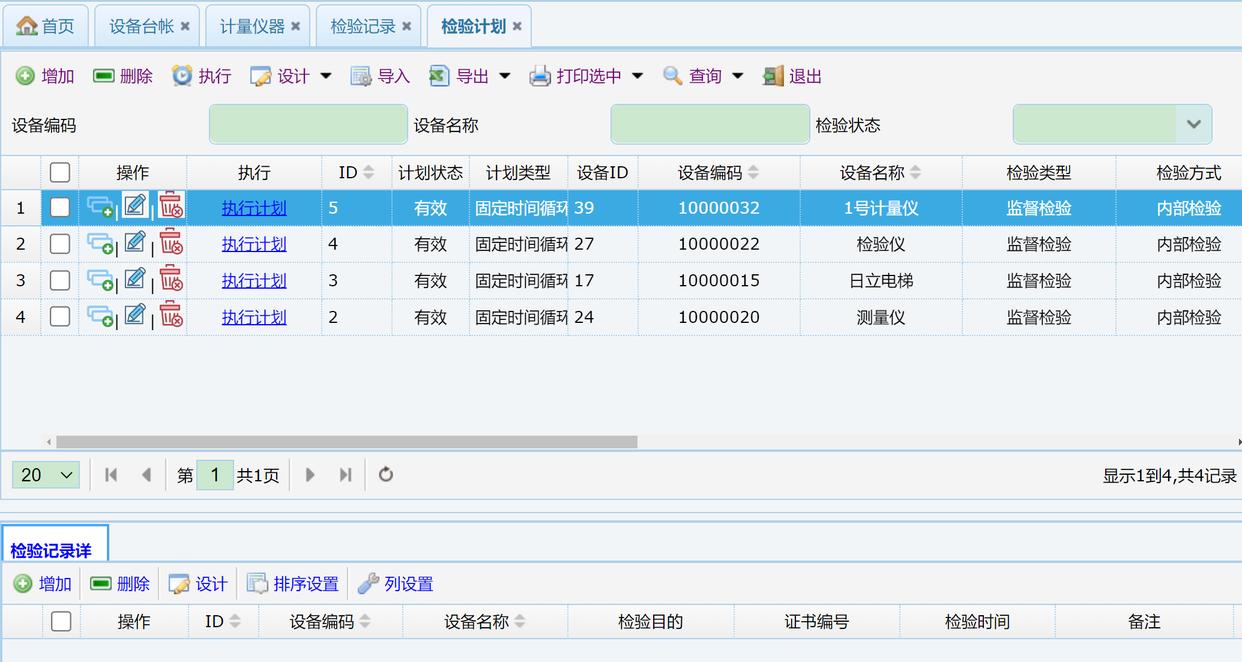This screenshot has width=1242, height=662.
Task: Open the 检验记录 tab
Action: pyautogui.click(x=362, y=26)
